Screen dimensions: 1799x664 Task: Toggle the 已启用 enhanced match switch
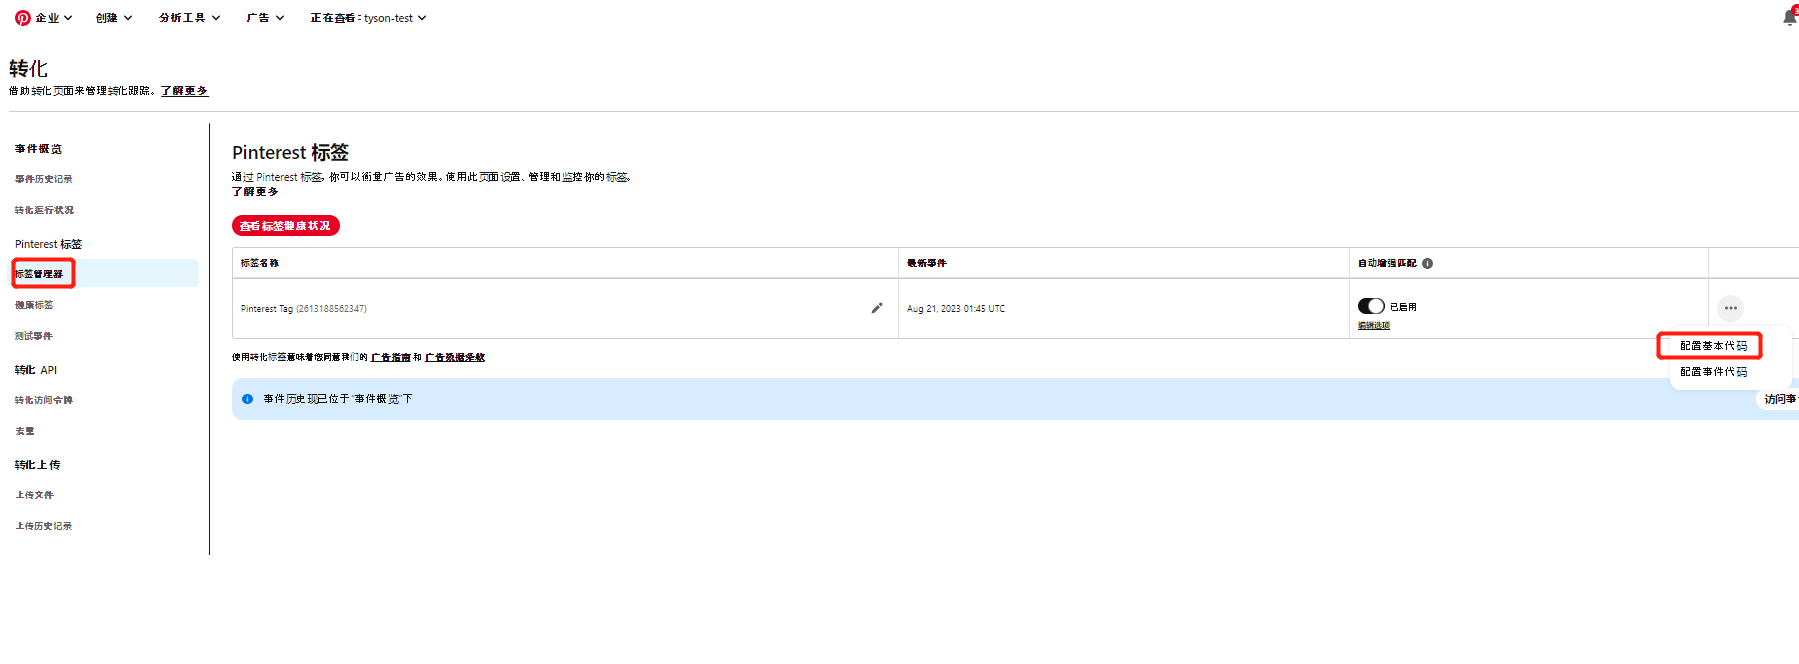tap(1371, 306)
